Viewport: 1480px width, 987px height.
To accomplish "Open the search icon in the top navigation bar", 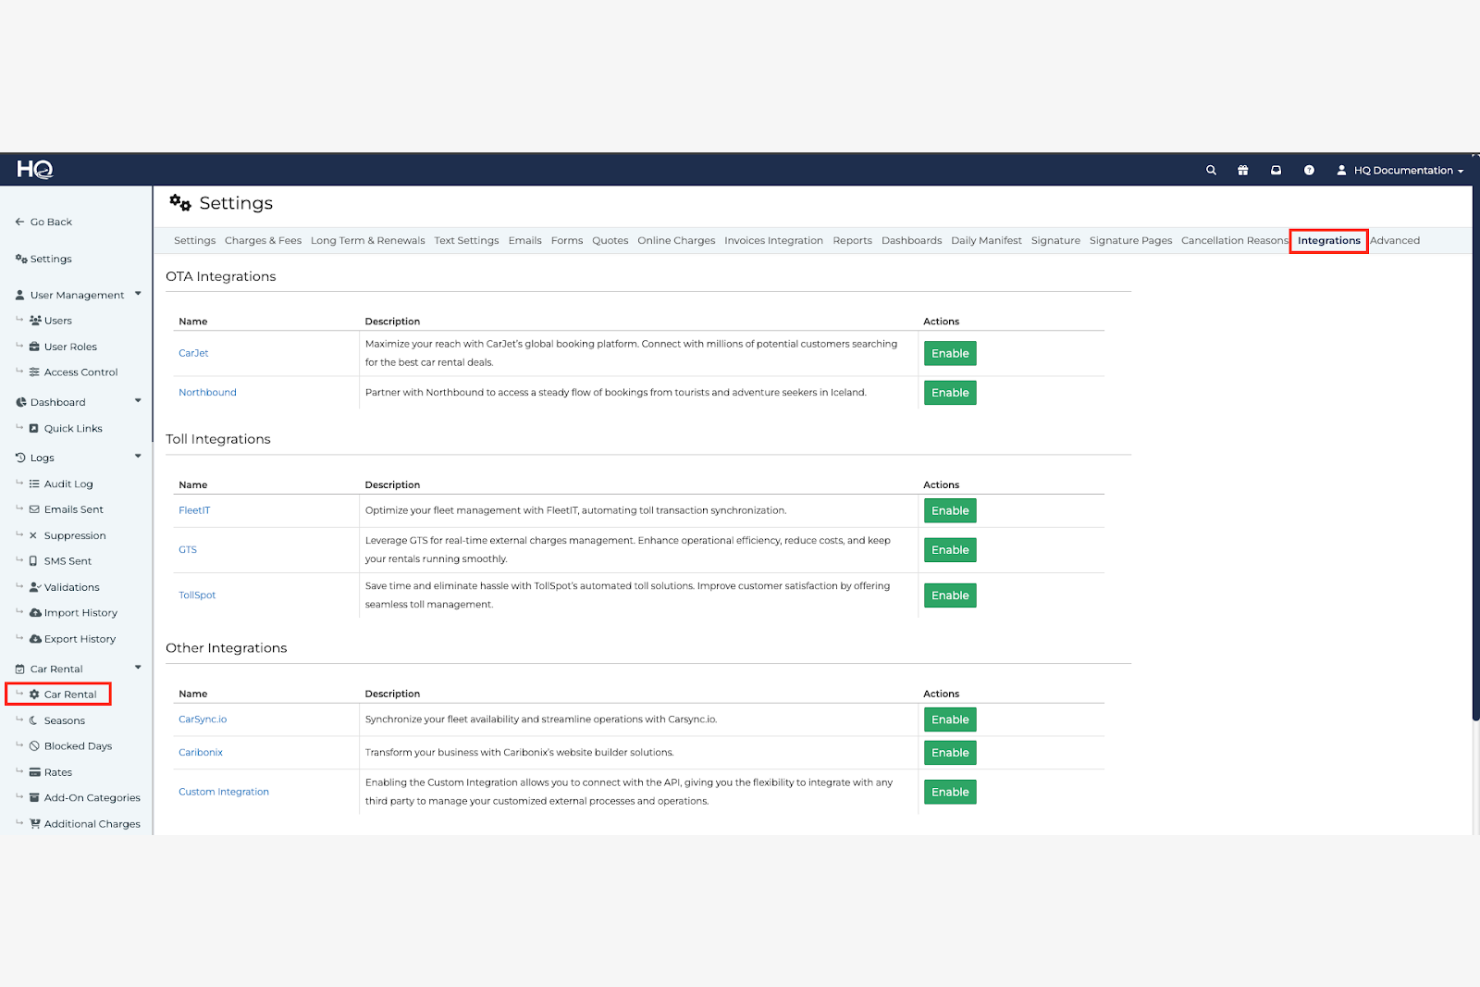I will click(x=1211, y=169).
